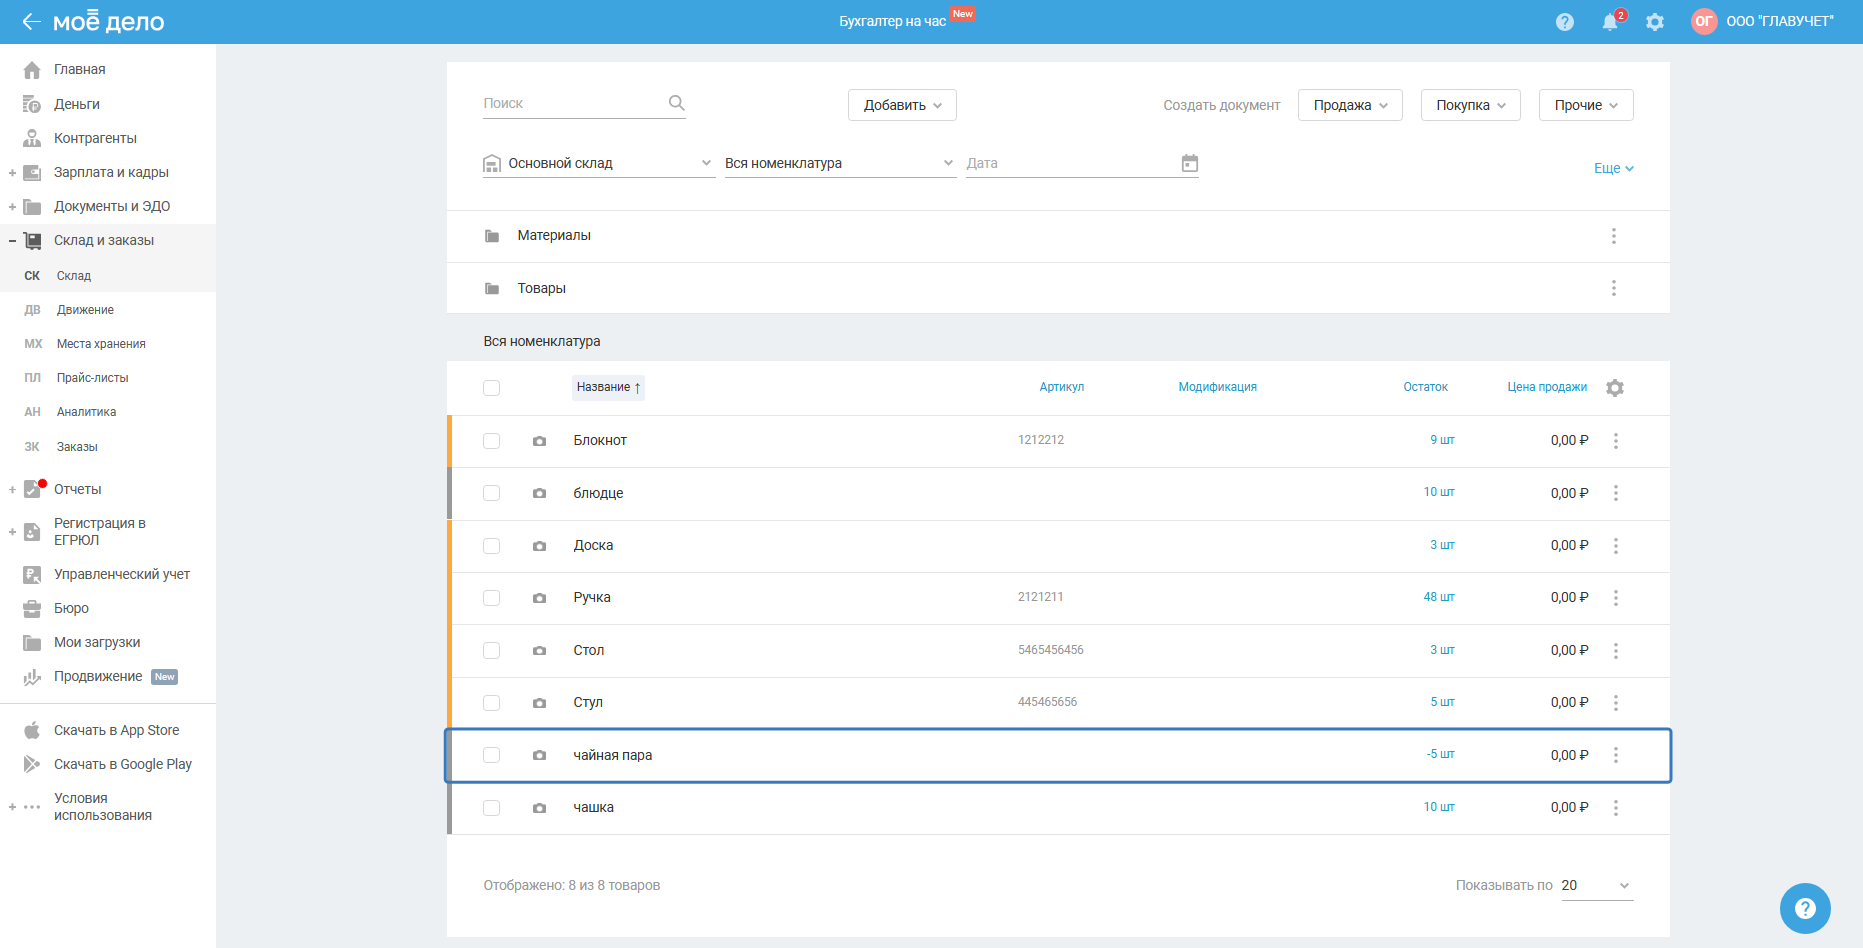Open the floating help chat button
The height and width of the screenshot is (948, 1863).
pyautogui.click(x=1805, y=908)
